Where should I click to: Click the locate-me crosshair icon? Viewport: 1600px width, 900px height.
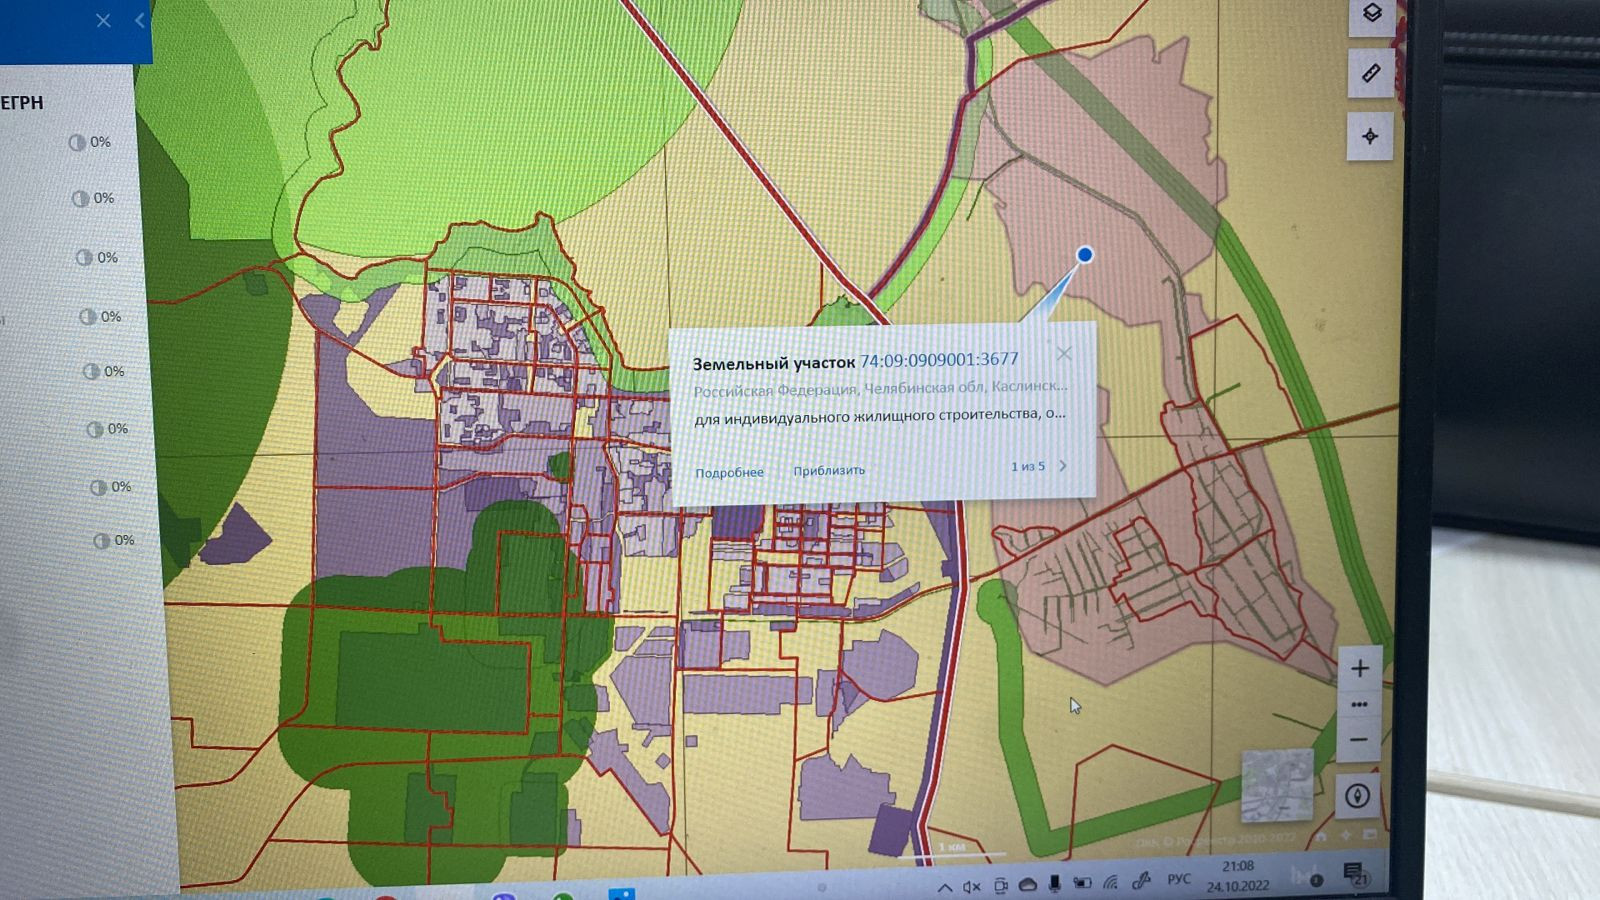pos(1370,136)
